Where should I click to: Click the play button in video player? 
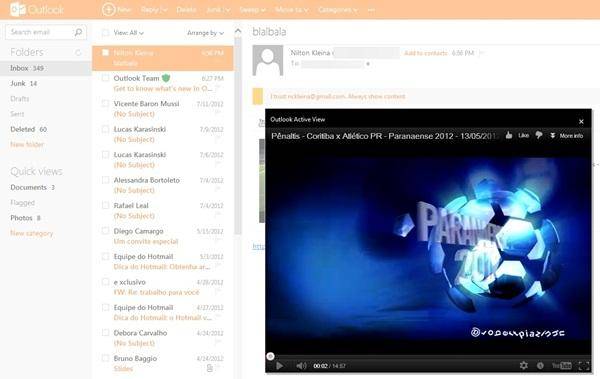click(x=279, y=366)
